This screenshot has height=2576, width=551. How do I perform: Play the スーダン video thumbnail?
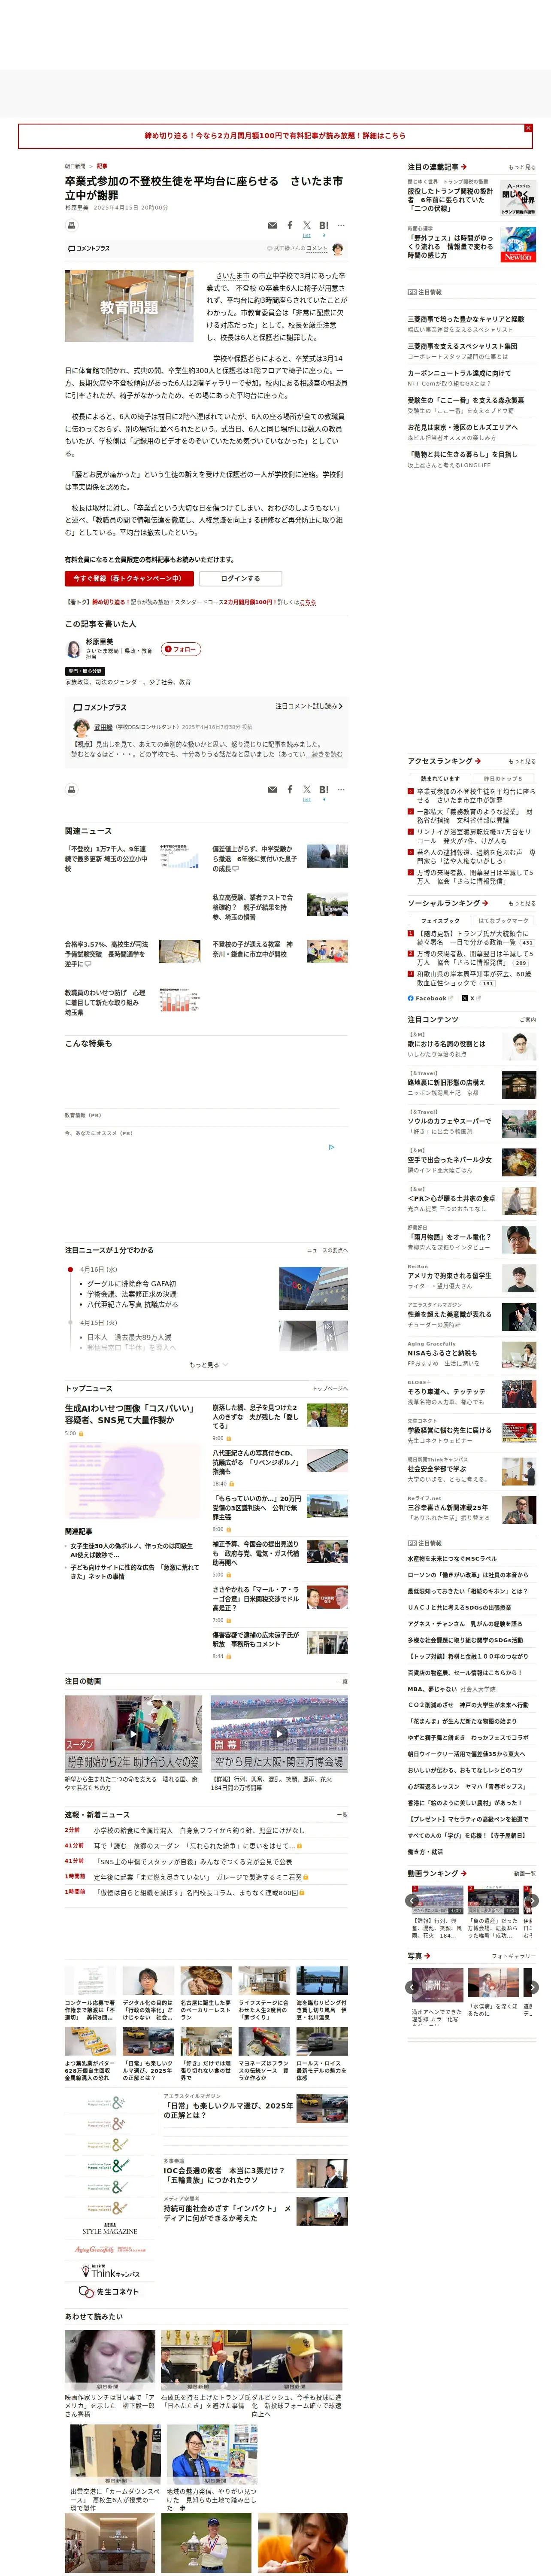coord(133,1734)
